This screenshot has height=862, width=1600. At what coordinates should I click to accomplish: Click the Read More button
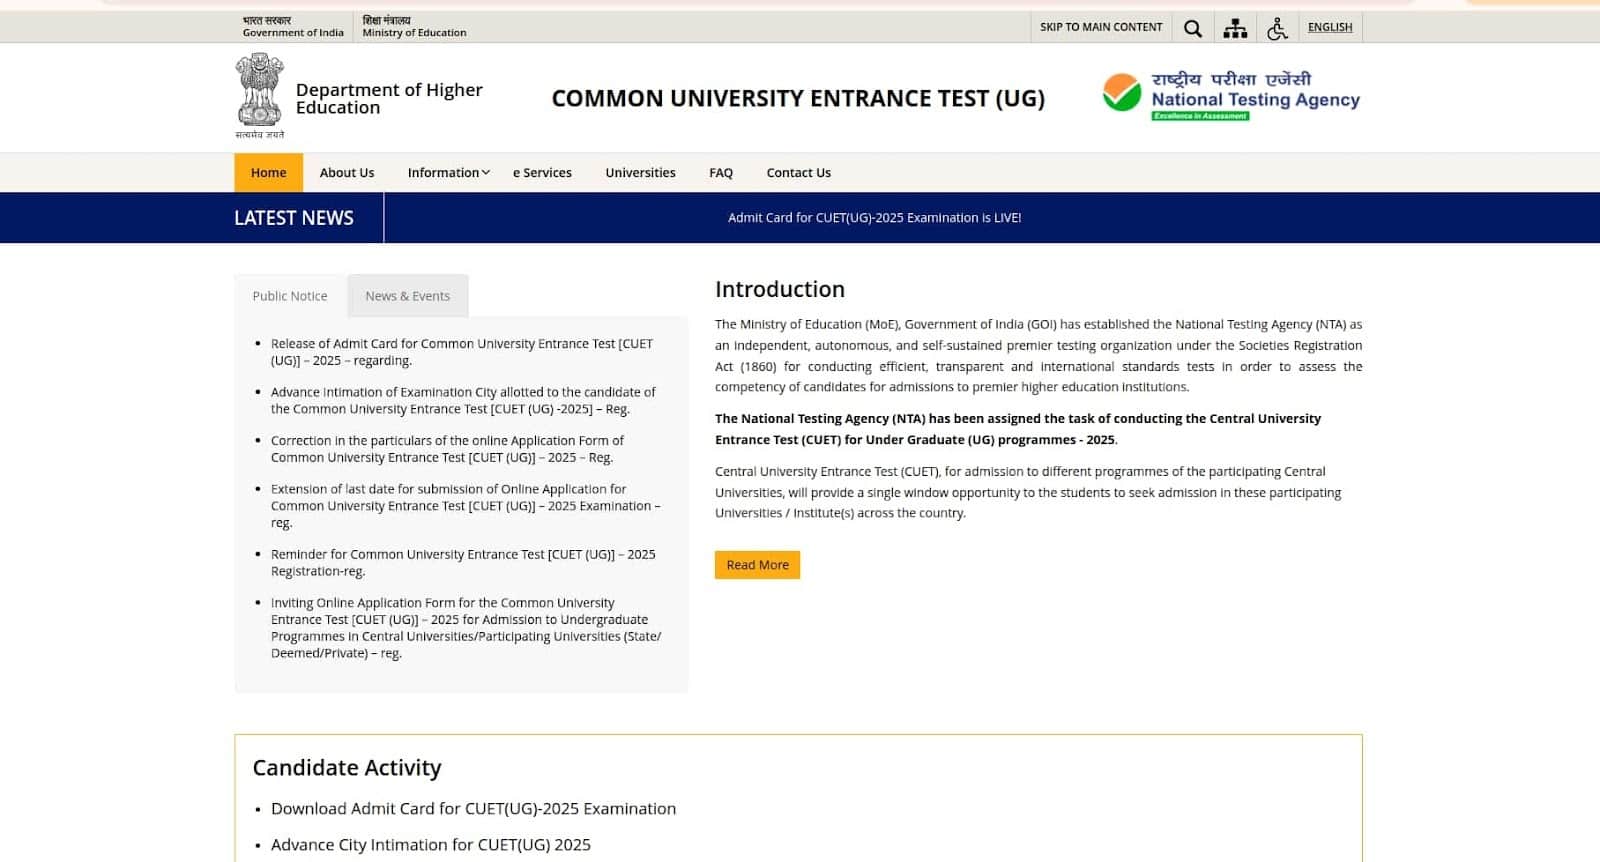point(757,565)
